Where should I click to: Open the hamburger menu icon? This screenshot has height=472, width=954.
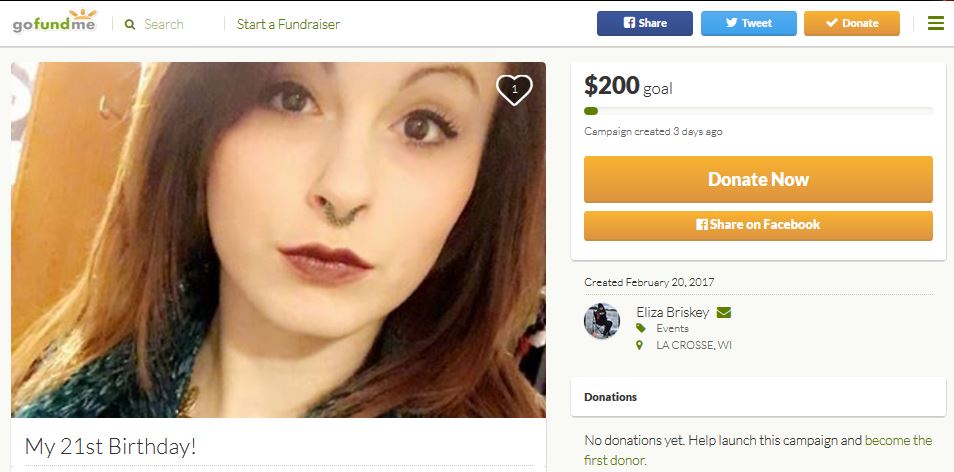click(x=935, y=24)
